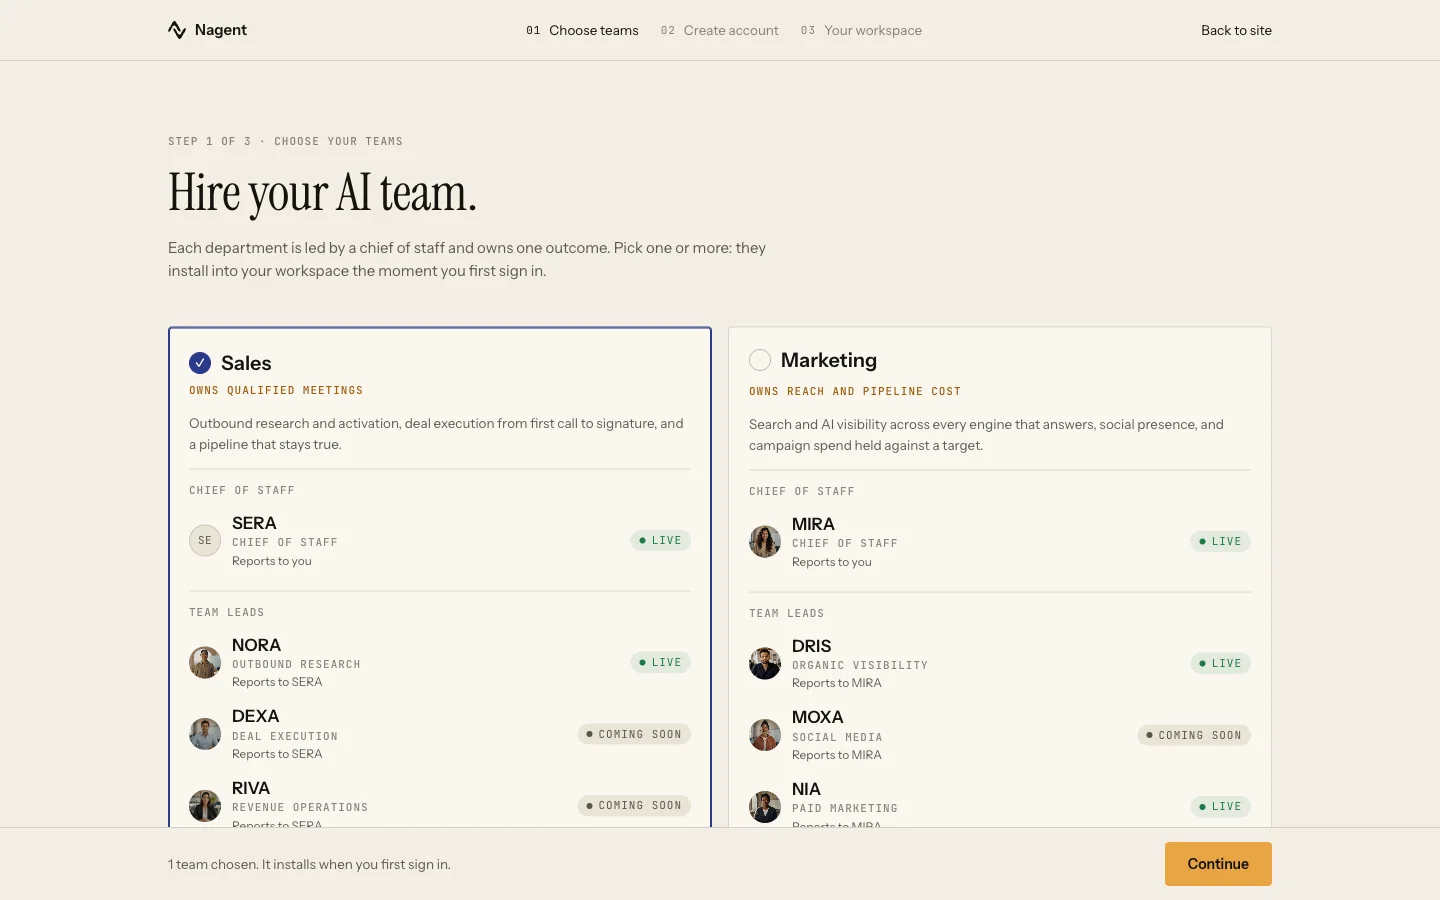Screen dimensions: 1440x900
Task: Go to step 03 Your workspace
Action: coord(861,31)
